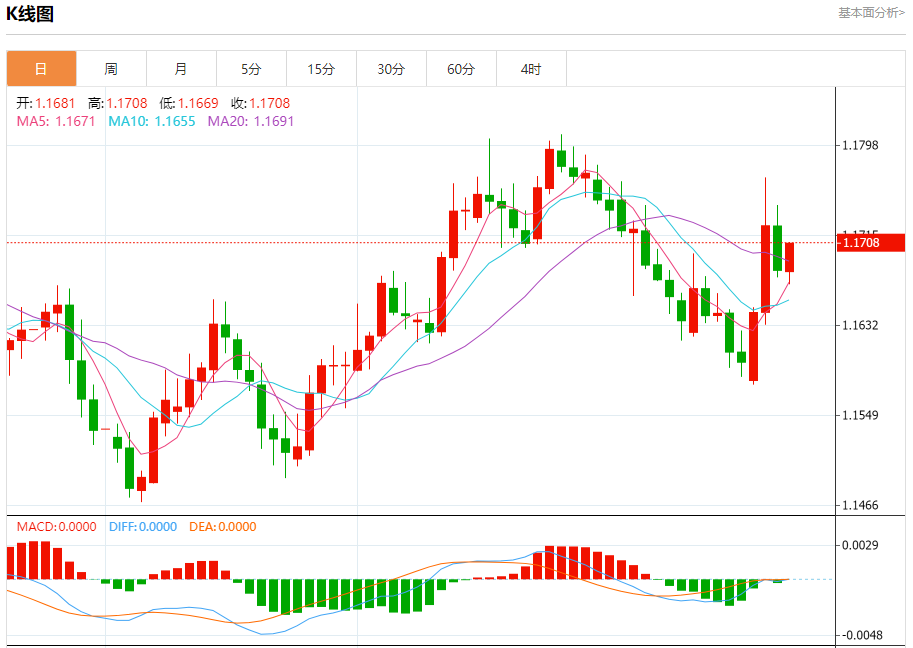913x648 pixels.
Task: Click the 1.1798 price axis label
Action: pos(859,146)
